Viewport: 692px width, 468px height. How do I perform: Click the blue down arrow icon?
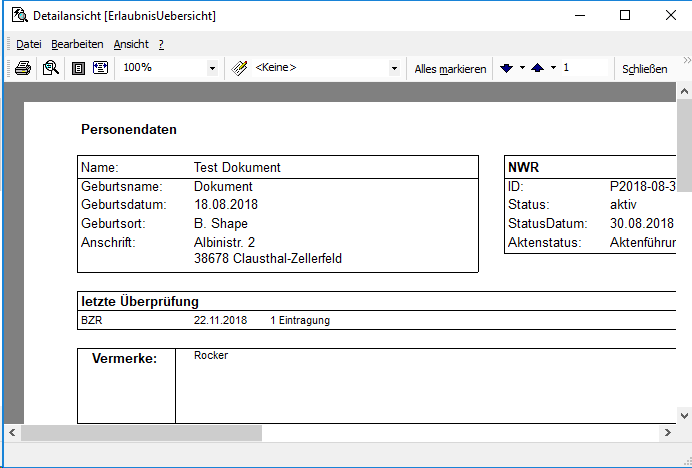coord(507,68)
